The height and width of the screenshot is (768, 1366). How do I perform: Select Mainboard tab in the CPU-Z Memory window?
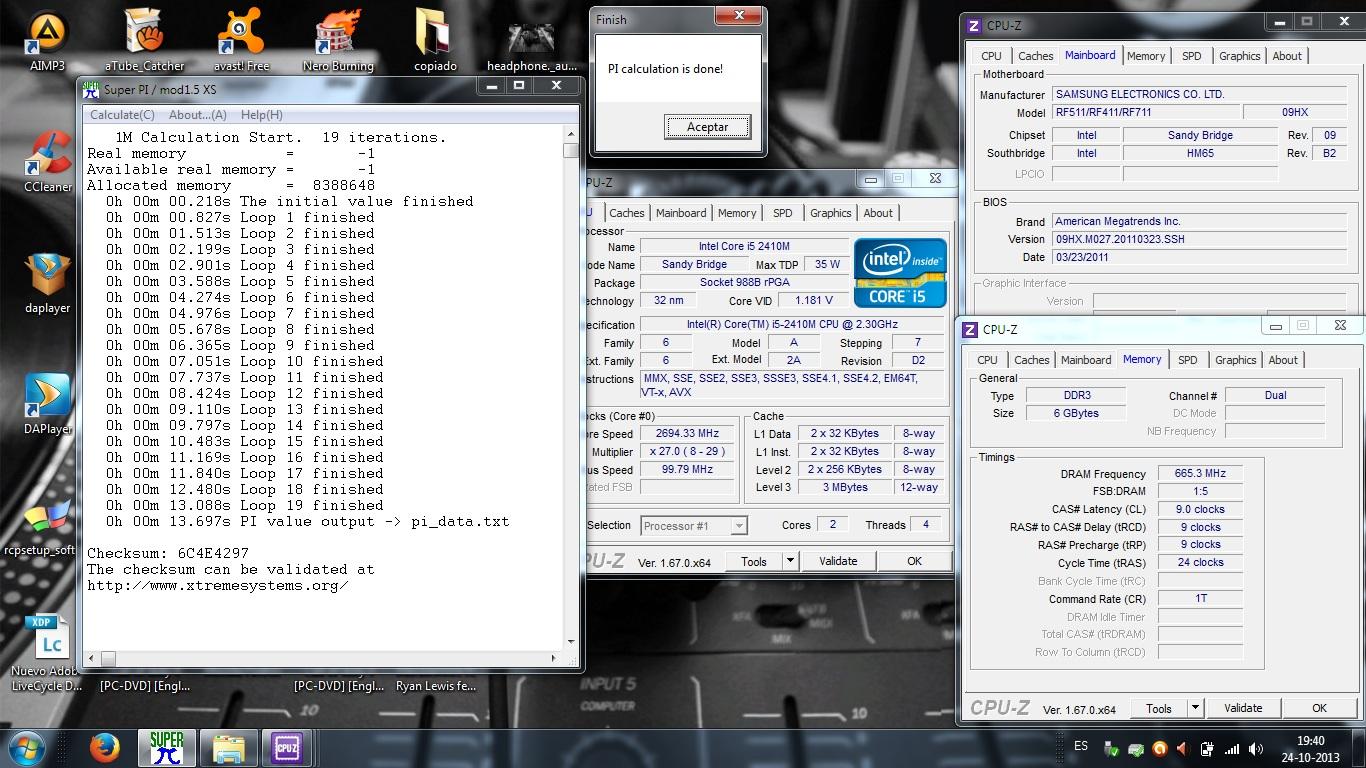coord(1086,360)
